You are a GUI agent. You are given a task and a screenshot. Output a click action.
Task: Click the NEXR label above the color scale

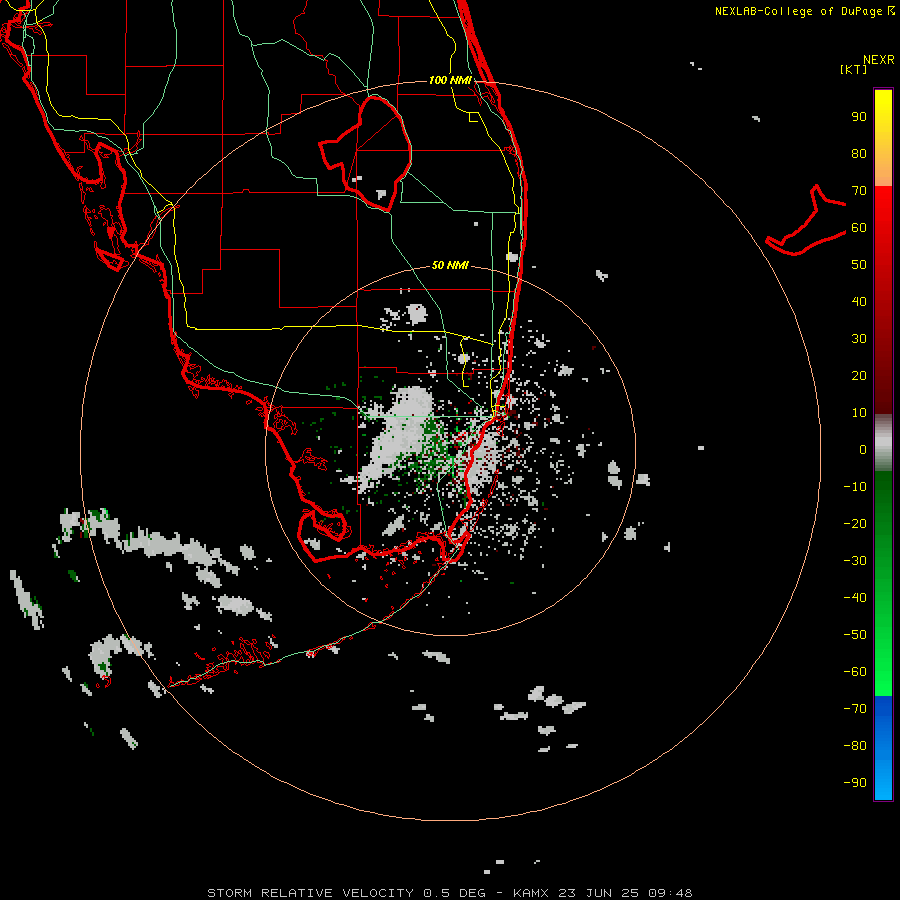[x=878, y=60]
